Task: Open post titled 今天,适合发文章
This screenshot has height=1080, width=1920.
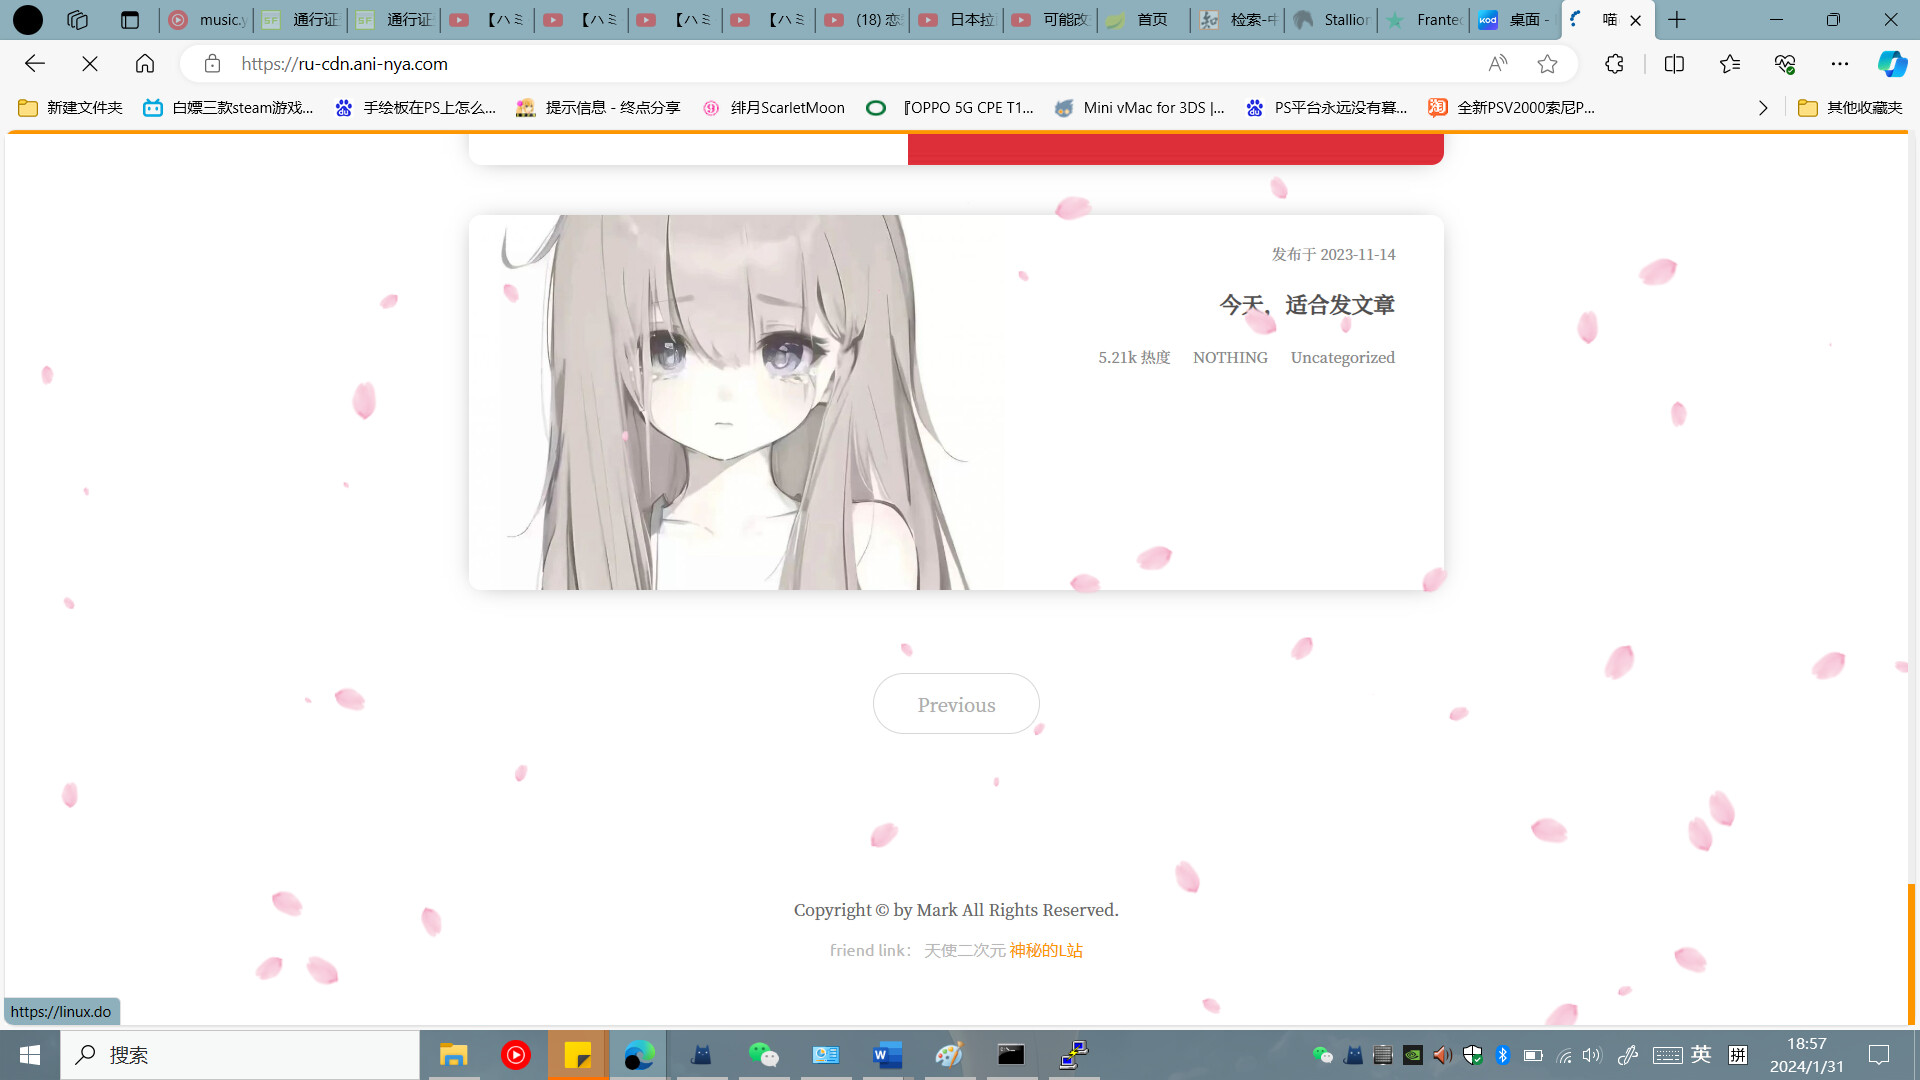Action: pos(1307,305)
